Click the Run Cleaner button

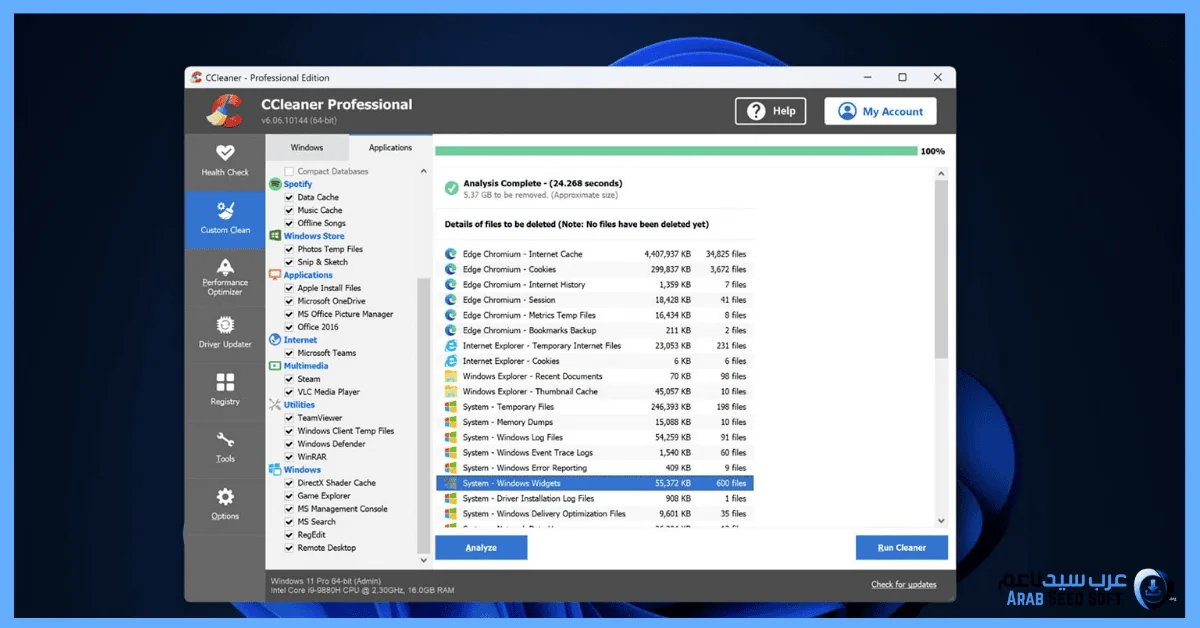coord(901,547)
